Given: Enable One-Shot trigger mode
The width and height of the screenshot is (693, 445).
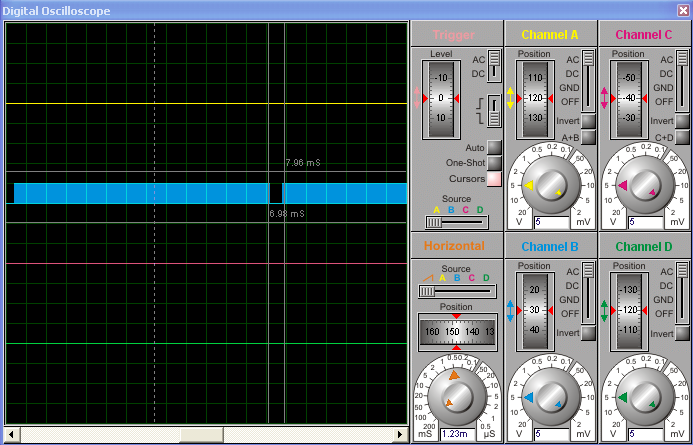Looking at the screenshot, I should [x=493, y=163].
